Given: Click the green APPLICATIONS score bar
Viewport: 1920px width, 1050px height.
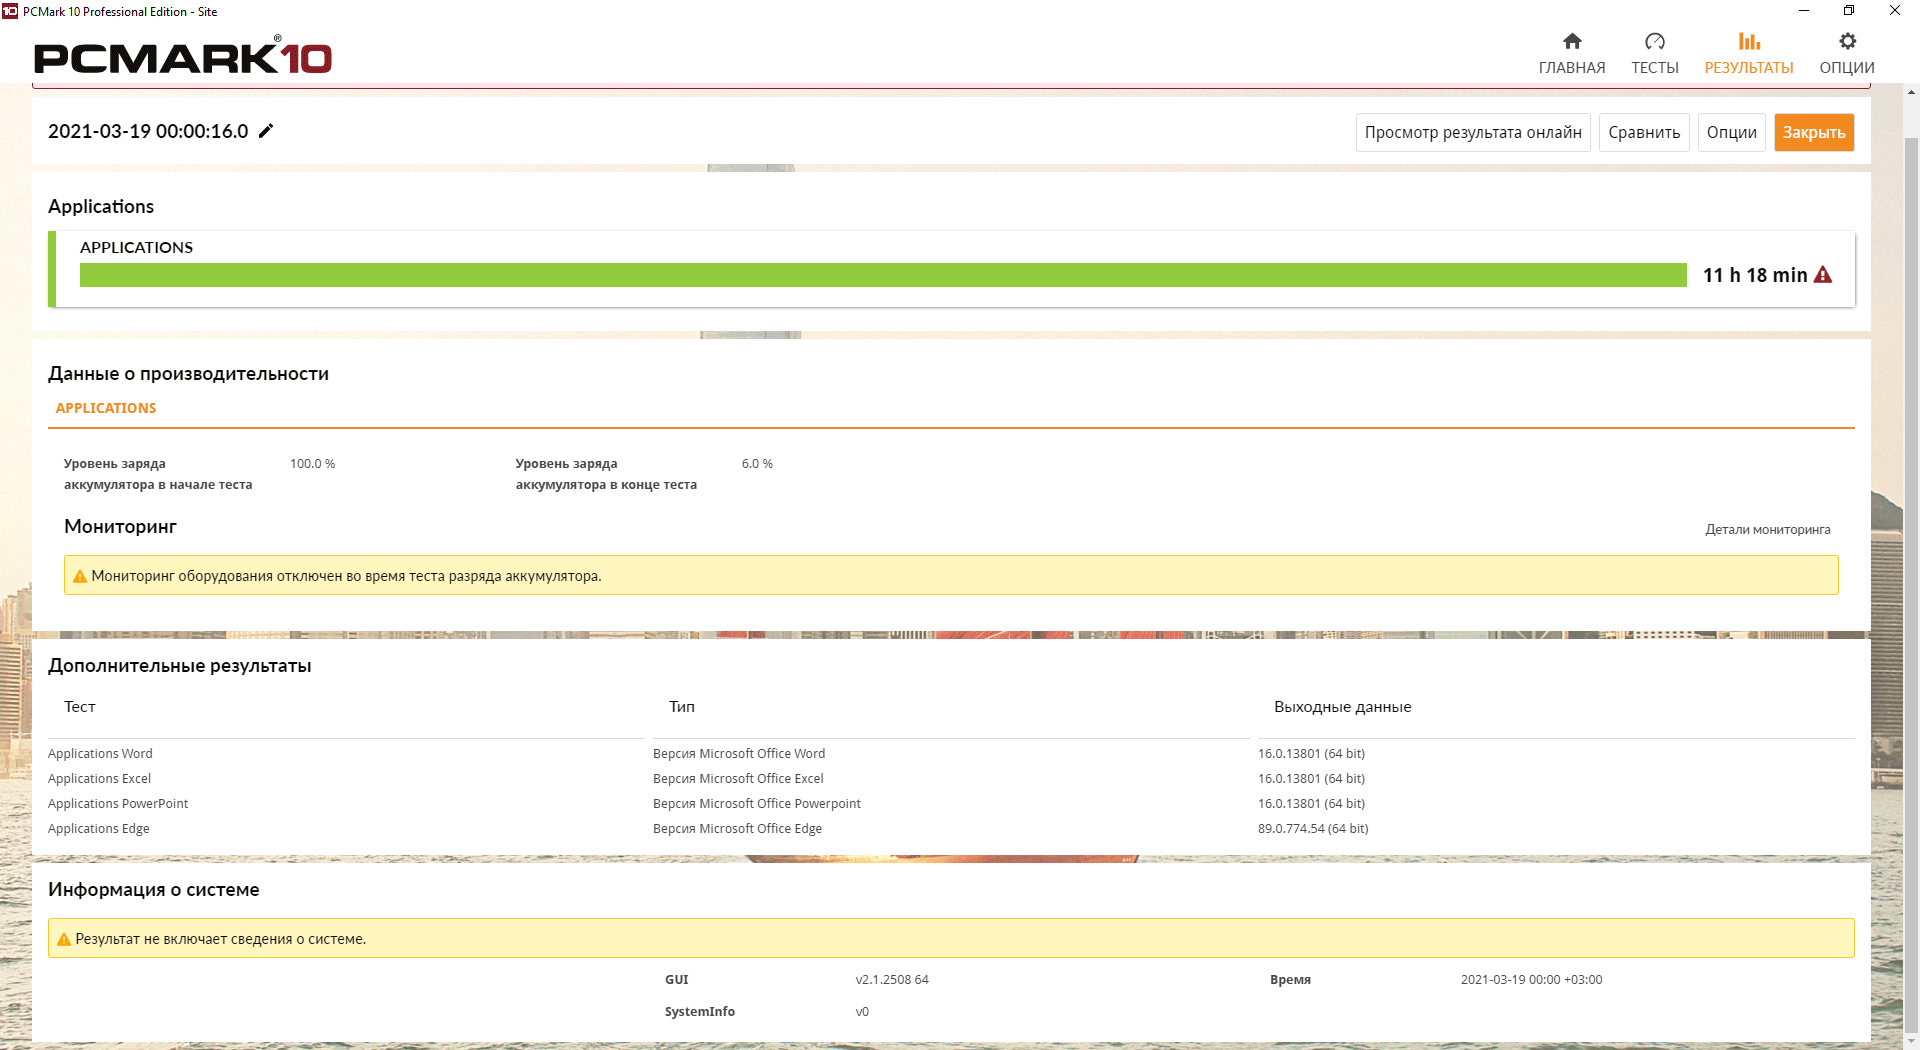Looking at the screenshot, I should (883, 275).
